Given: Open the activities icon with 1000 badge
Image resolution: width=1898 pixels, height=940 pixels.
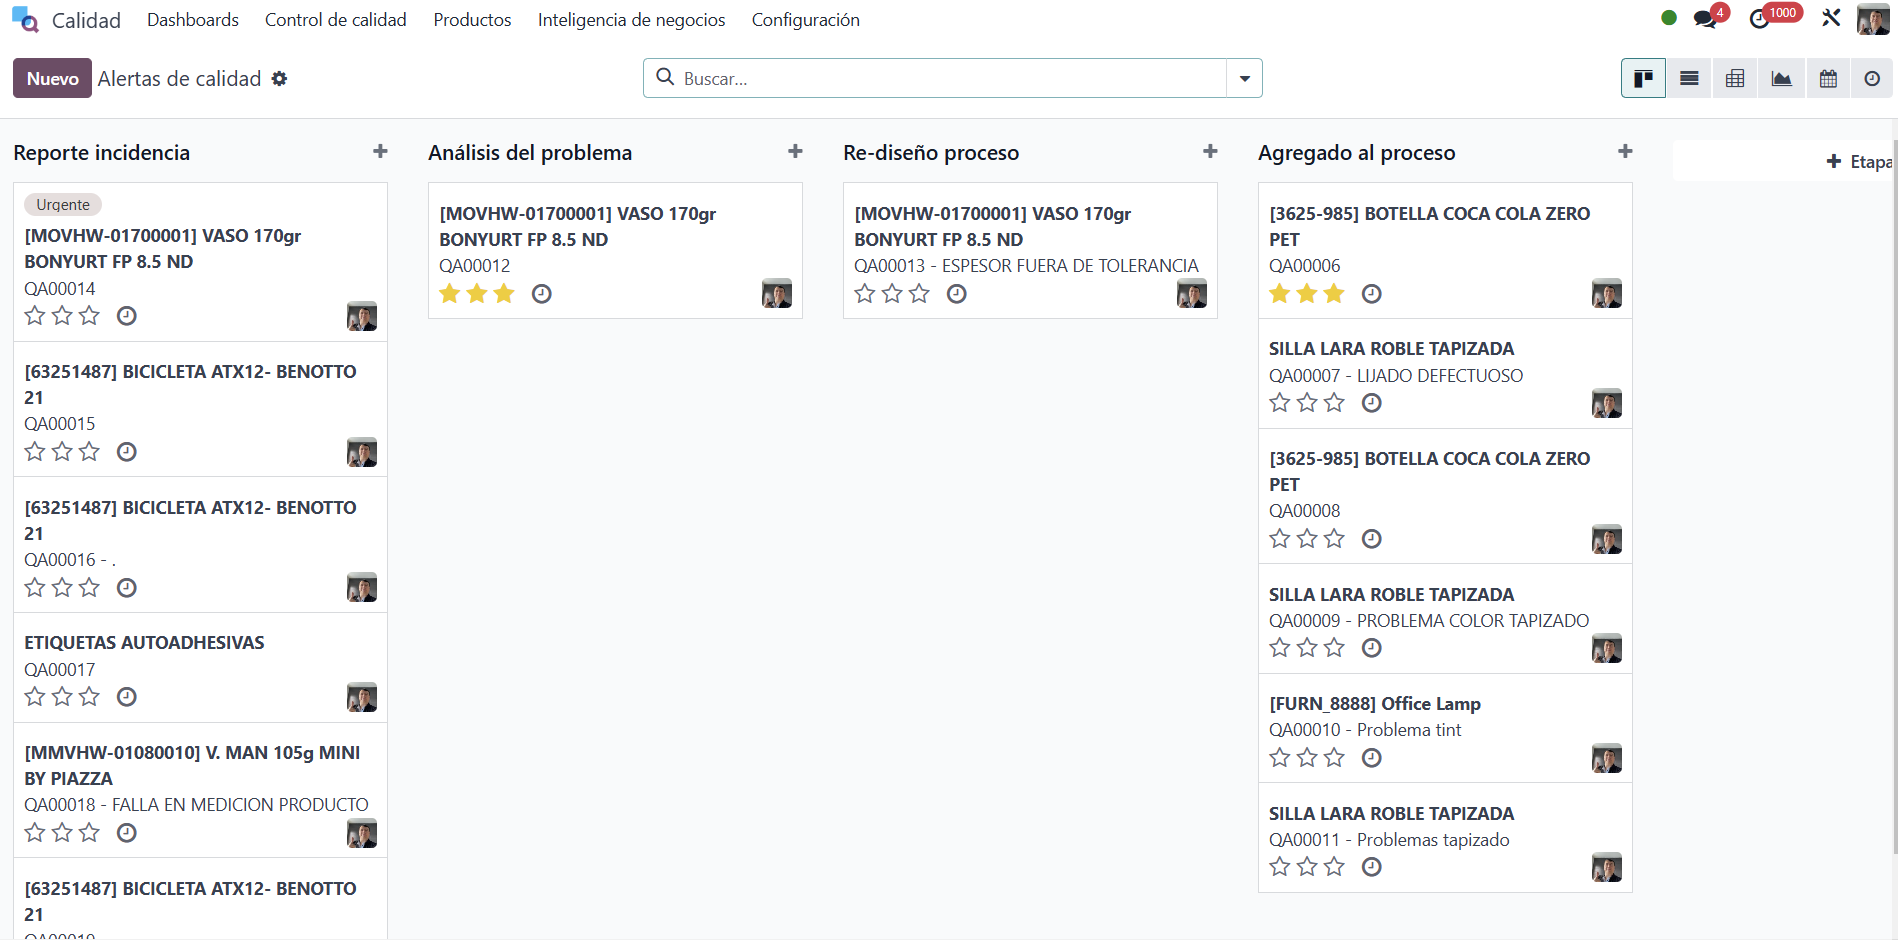Looking at the screenshot, I should click(1760, 19).
